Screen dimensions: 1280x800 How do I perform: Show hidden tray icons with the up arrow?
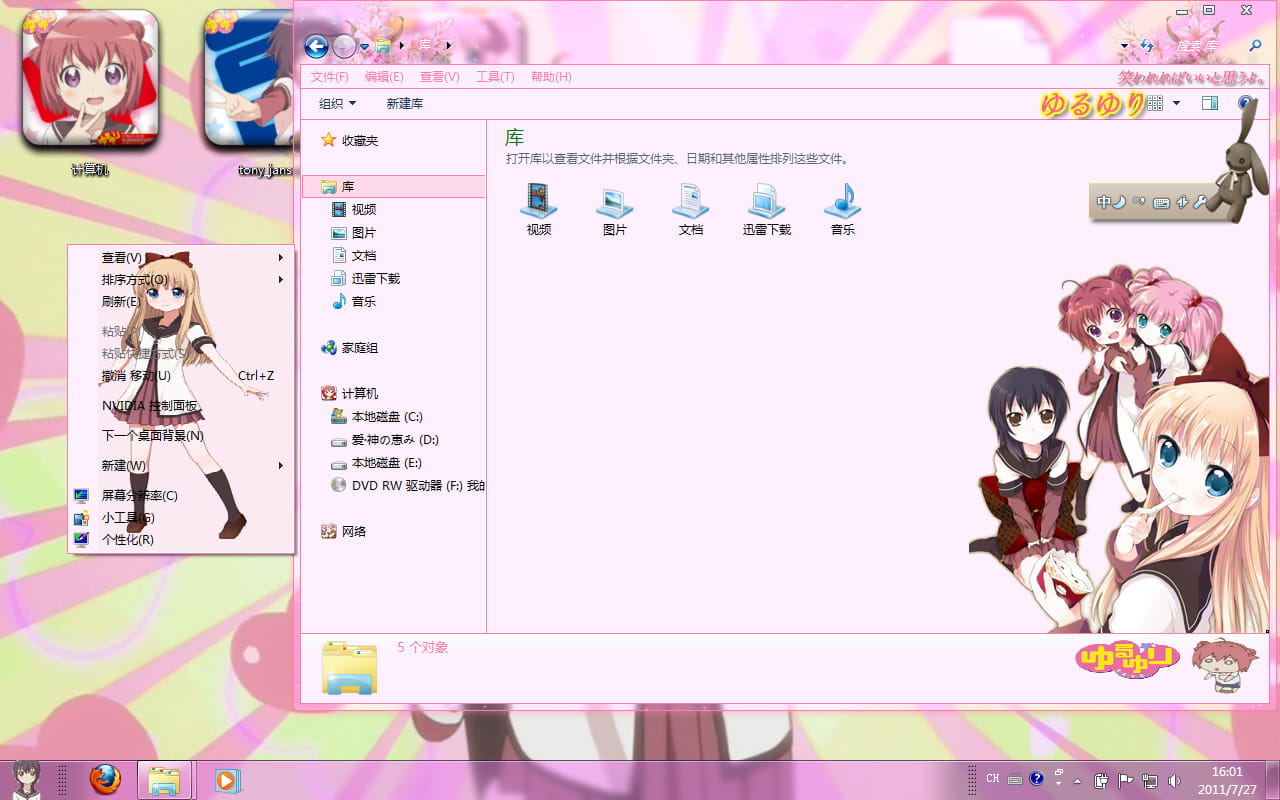click(x=1079, y=779)
